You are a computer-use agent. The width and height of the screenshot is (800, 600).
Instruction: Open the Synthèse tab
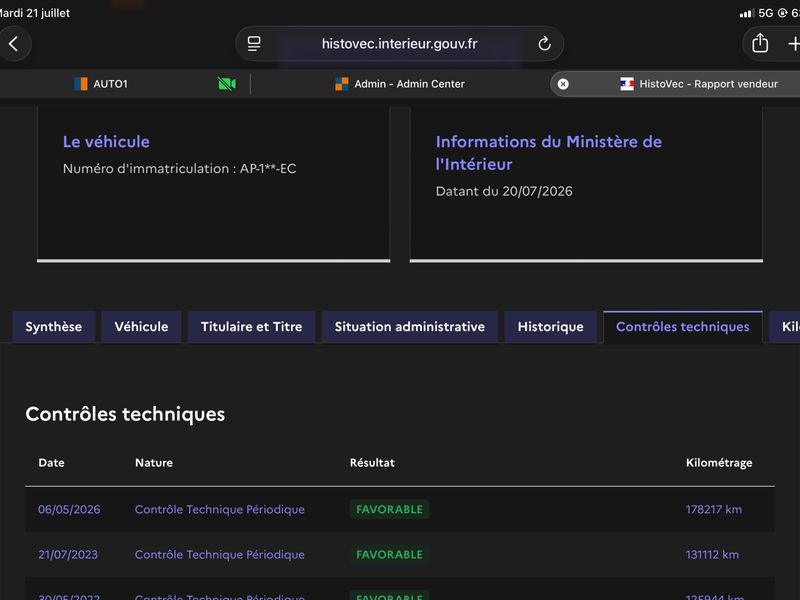coord(54,327)
